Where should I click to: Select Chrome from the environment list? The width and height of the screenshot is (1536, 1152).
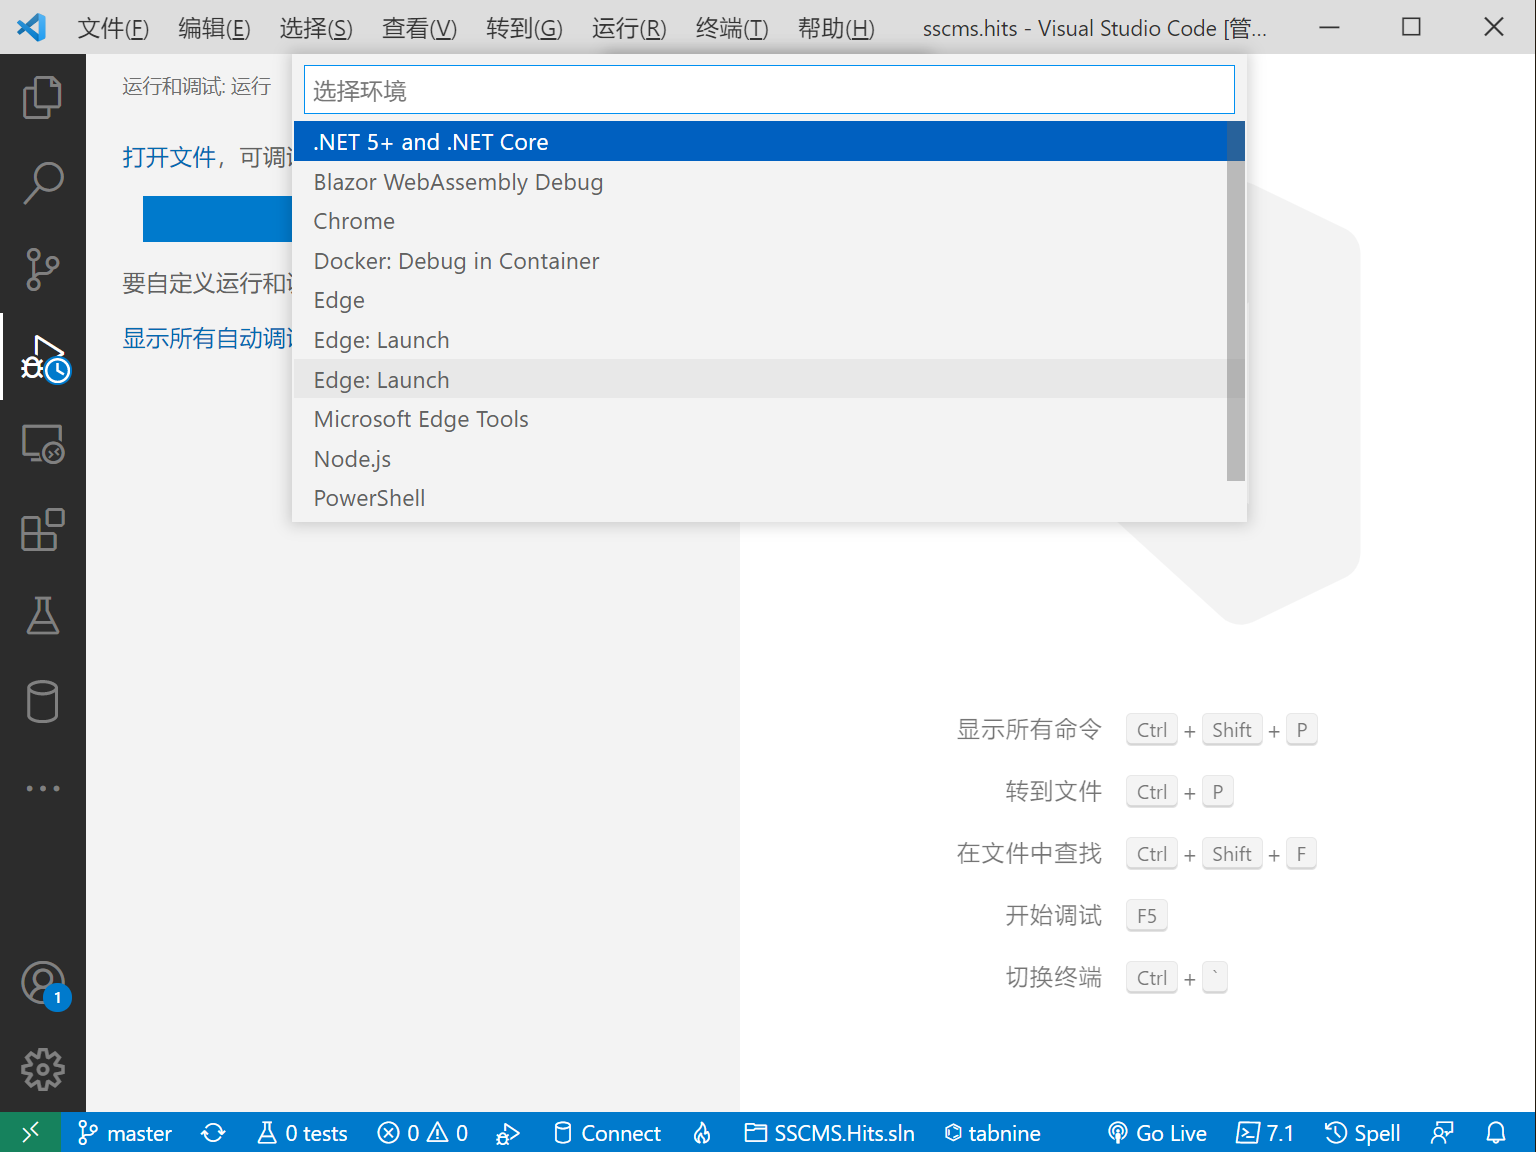point(354,220)
